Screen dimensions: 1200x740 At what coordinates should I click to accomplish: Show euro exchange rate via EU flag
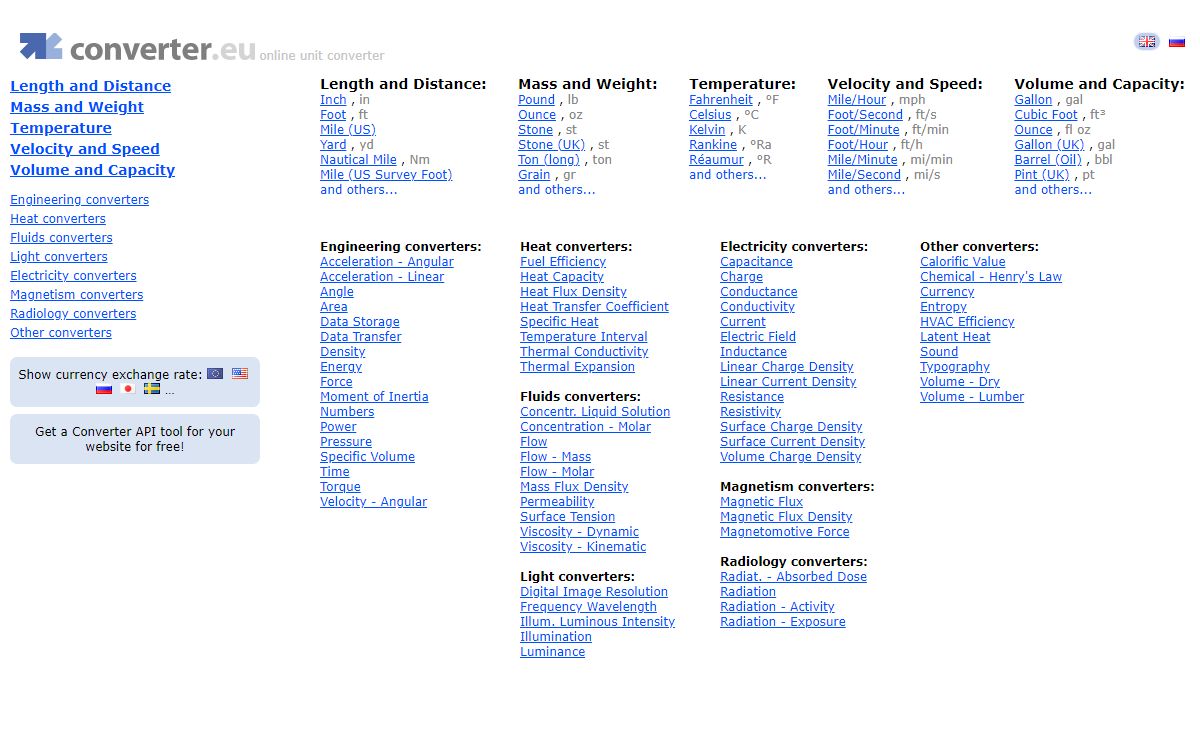click(x=215, y=374)
